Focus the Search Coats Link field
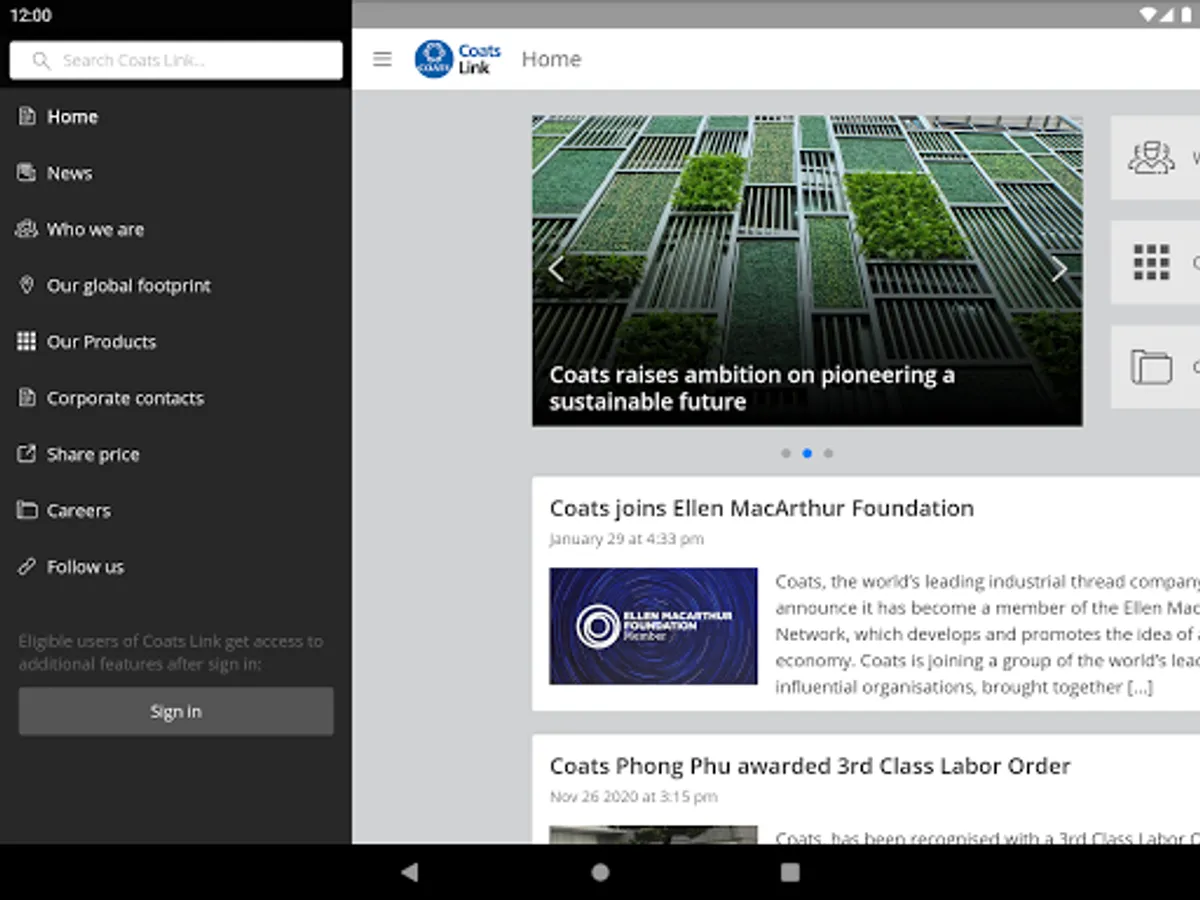The height and width of the screenshot is (900, 1200). click(x=176, y=60)
